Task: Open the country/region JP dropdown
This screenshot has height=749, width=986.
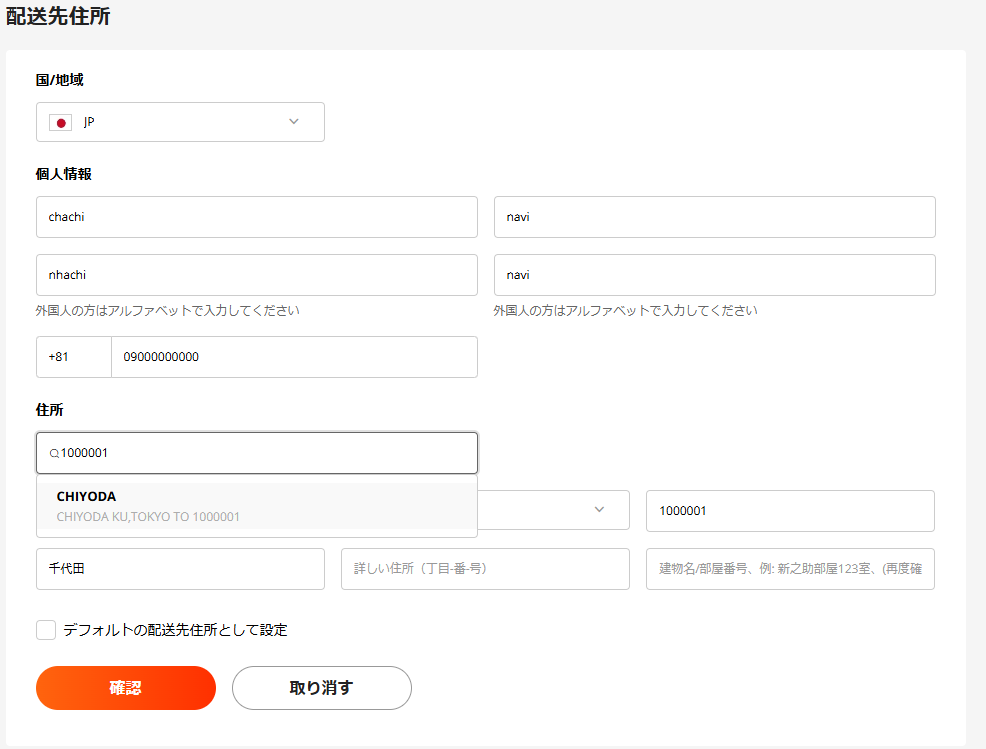Action: [x=180, y=122]
